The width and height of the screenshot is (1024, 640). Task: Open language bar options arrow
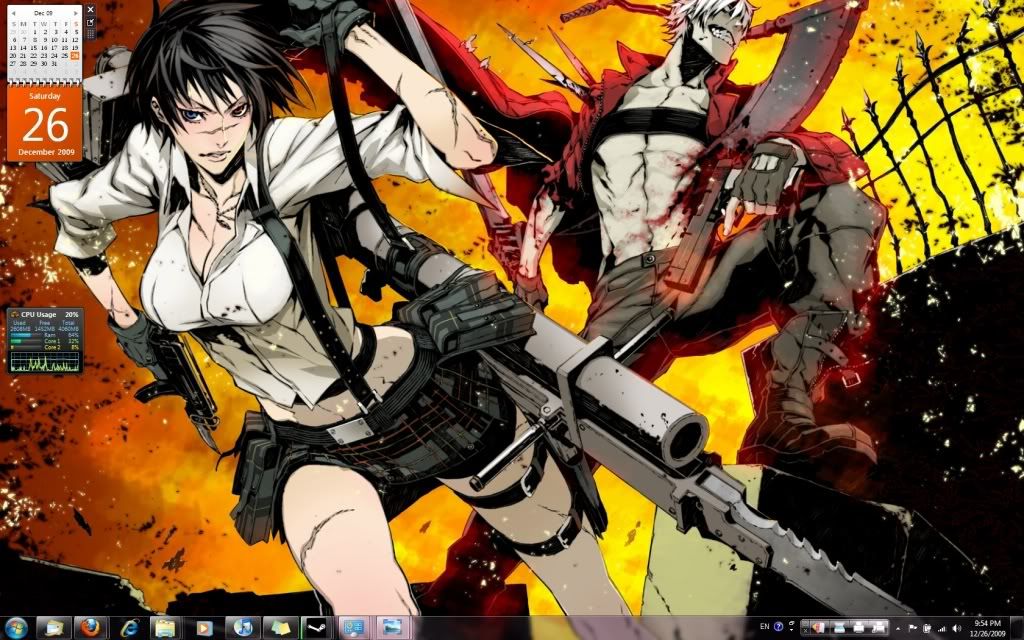(792, 630)
